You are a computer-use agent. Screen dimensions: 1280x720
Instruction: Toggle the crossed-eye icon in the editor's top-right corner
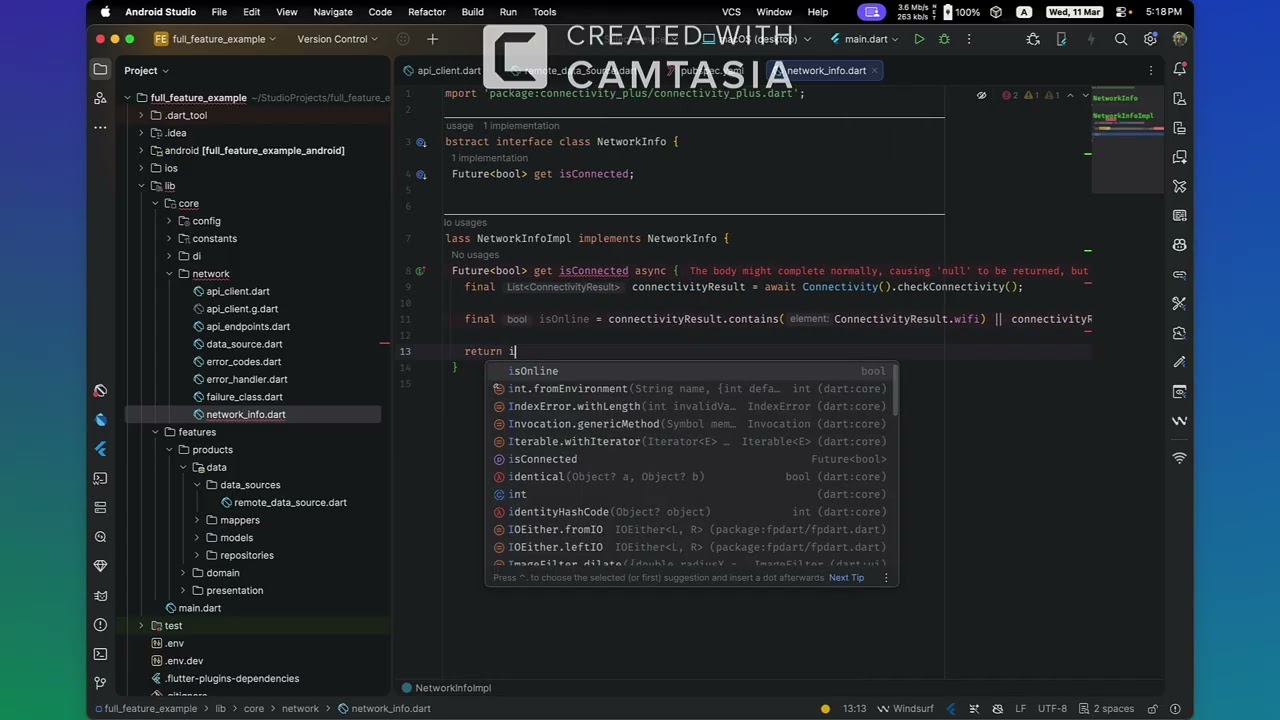(981, 96)
